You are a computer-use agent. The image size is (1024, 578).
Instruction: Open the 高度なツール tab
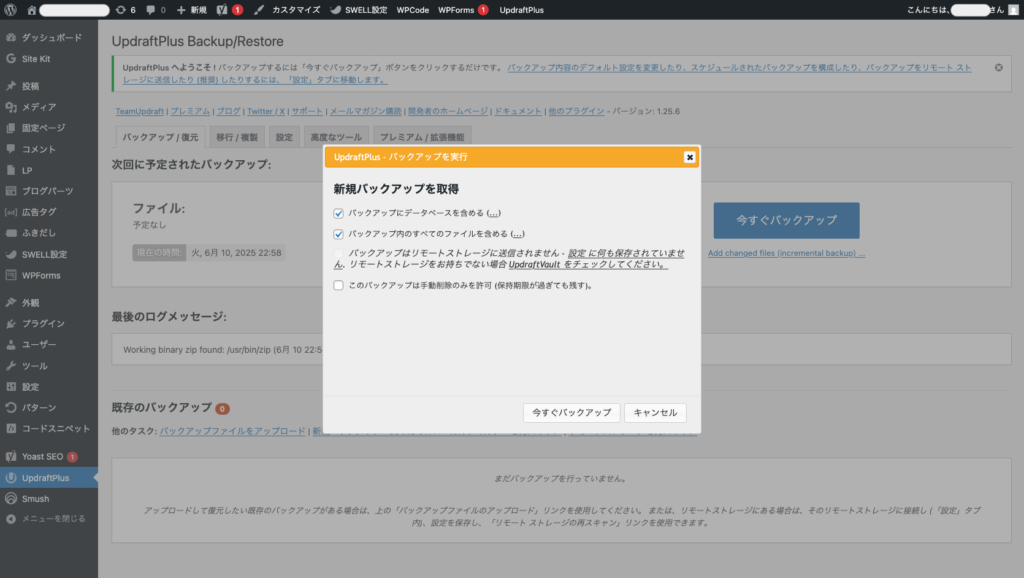(x=336, y=137)
